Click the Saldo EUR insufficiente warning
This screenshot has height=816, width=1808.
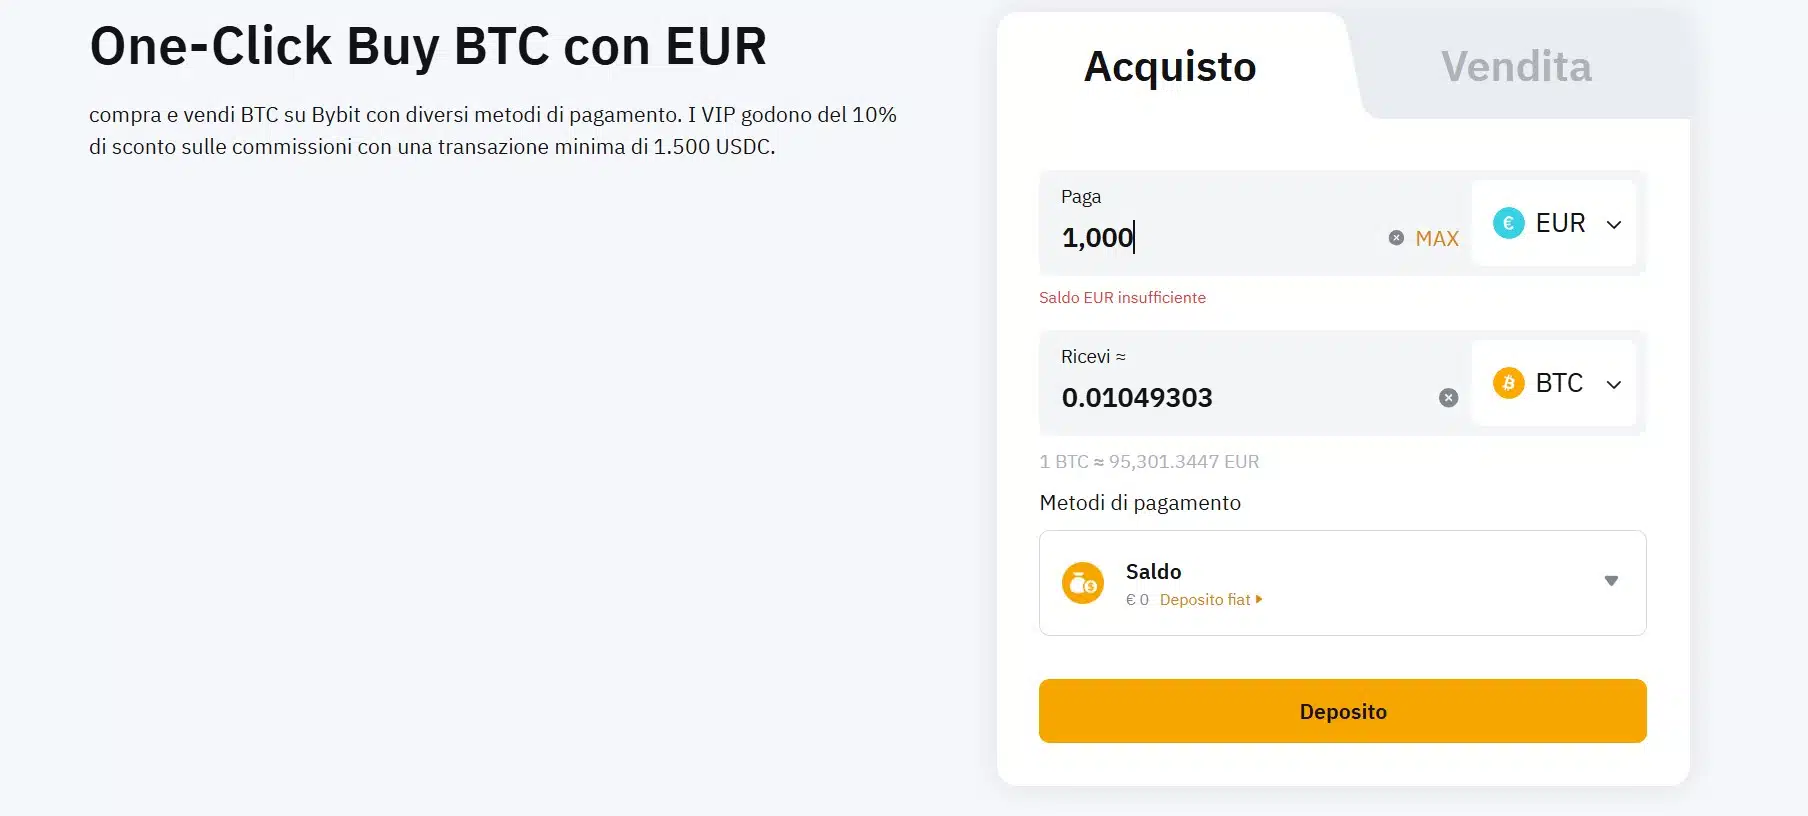coord(1122,297)
